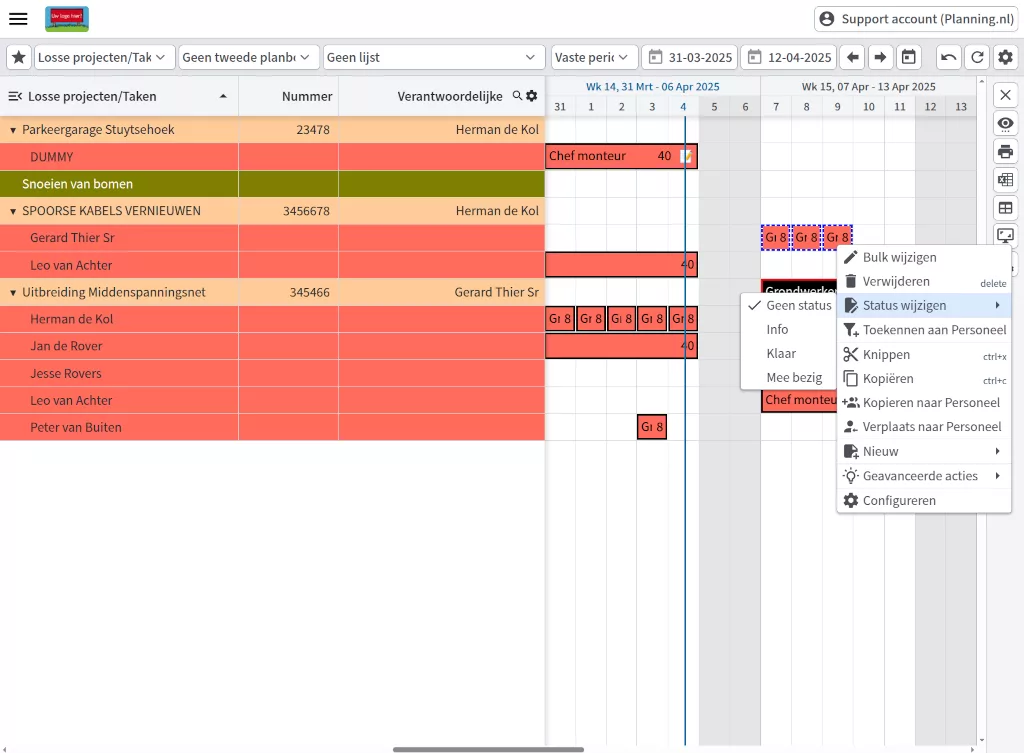Open the 'Vaste periode' dropdown
This screenshot has width=1024, height=753.
[594, 57]
